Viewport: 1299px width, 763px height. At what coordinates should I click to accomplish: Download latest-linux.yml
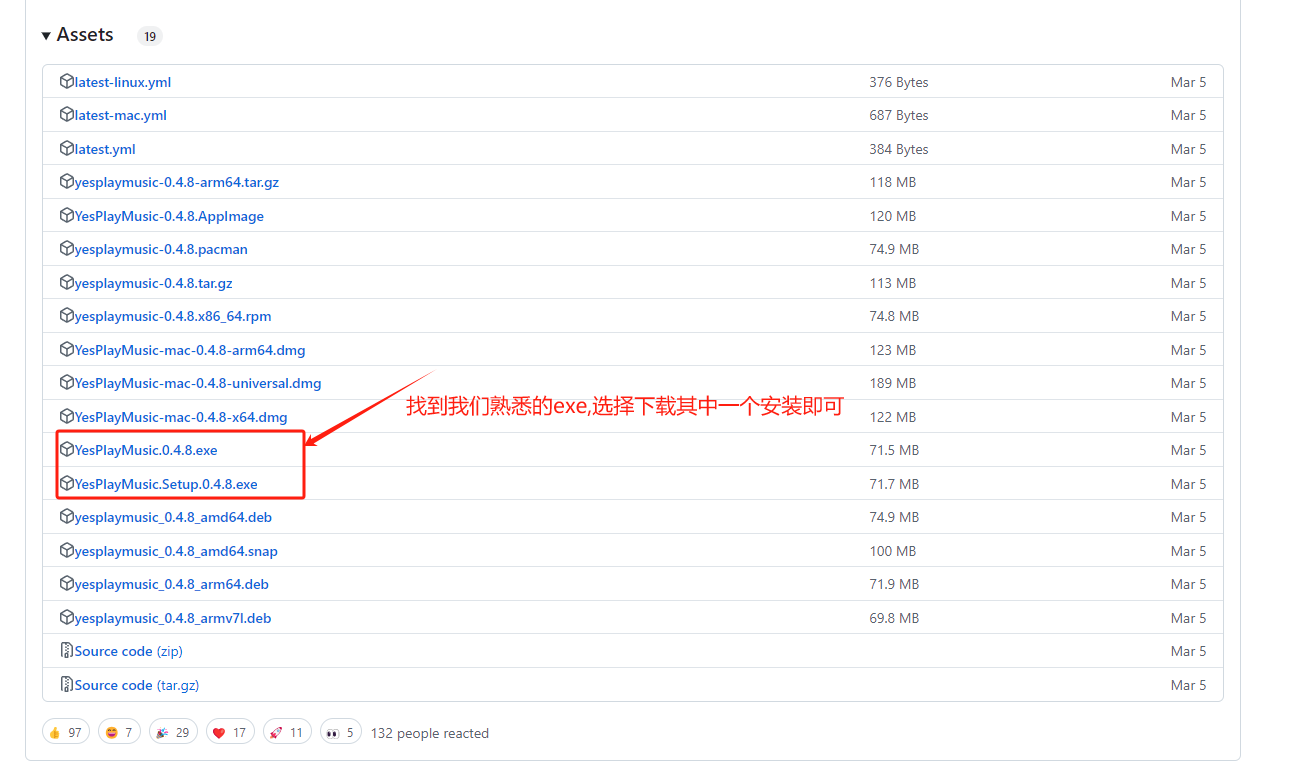coord(123,82)
